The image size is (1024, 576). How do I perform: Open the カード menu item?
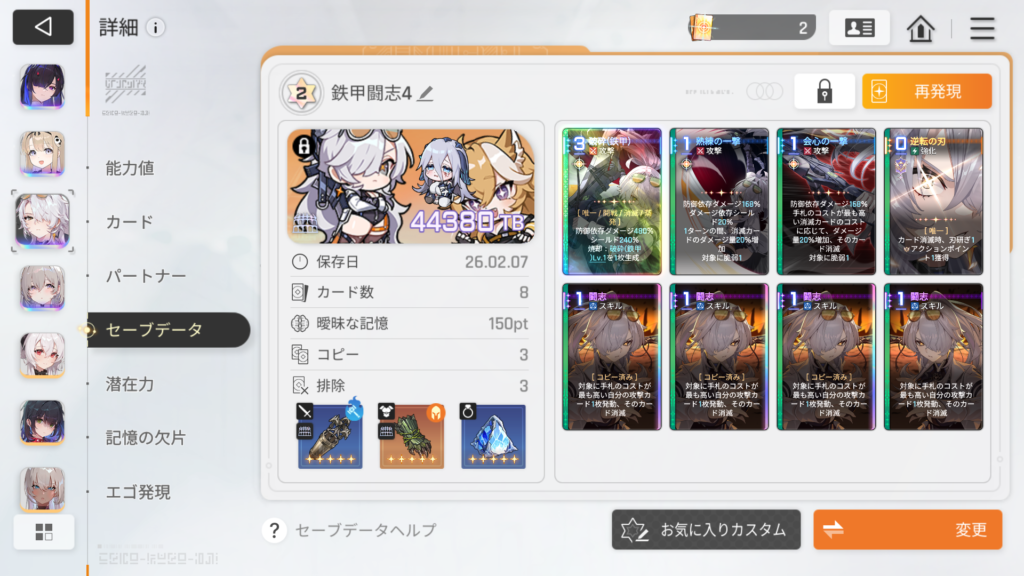coord(129,222)
